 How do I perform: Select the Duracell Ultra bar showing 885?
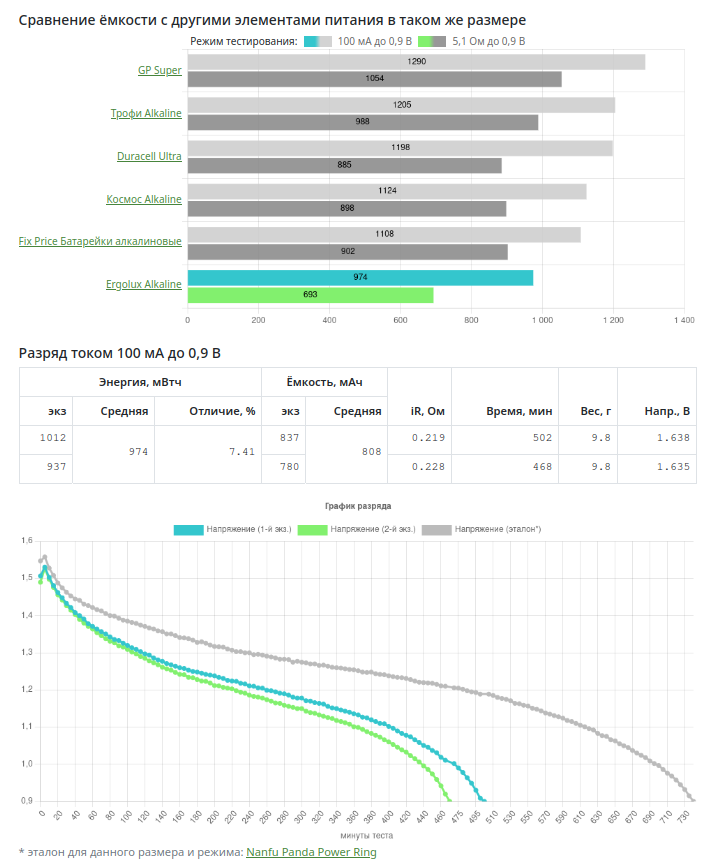pyautogui.click(x=344, y=165)
